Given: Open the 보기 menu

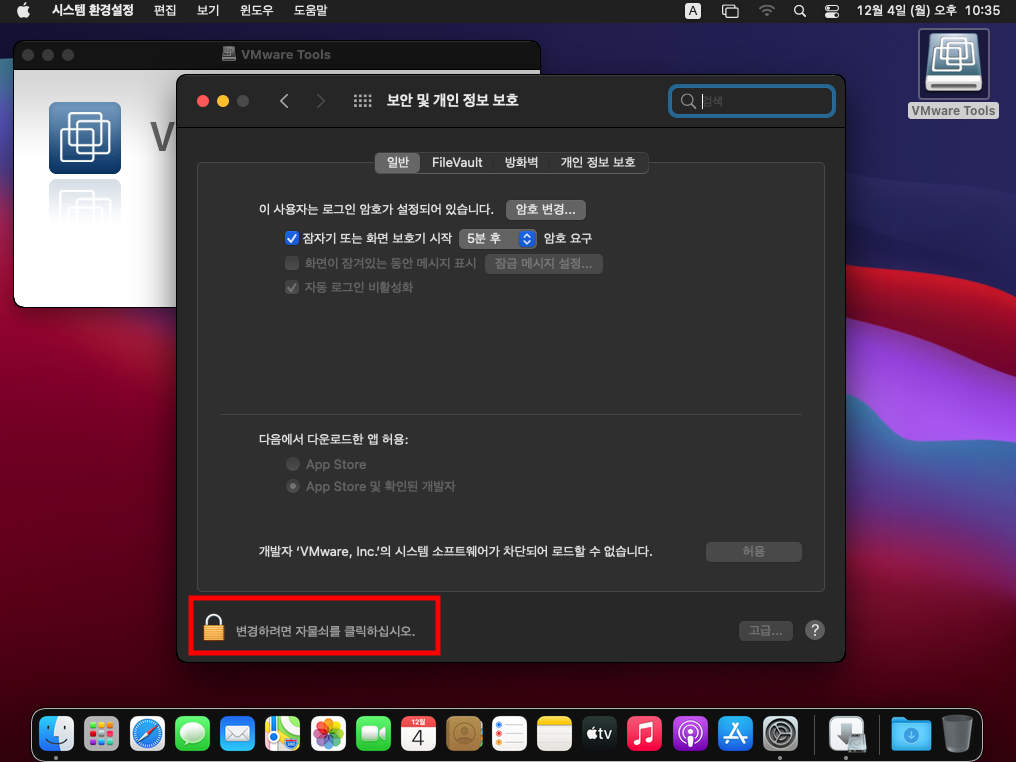Looking at the screenshot, I should tap(208, 11).
